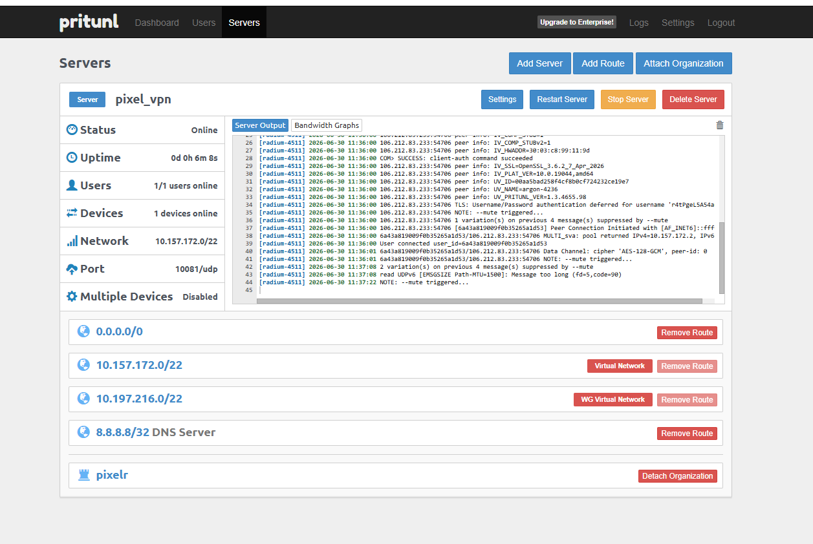
Task: Open the pixelr organization
Action: (x=112, y=475)
